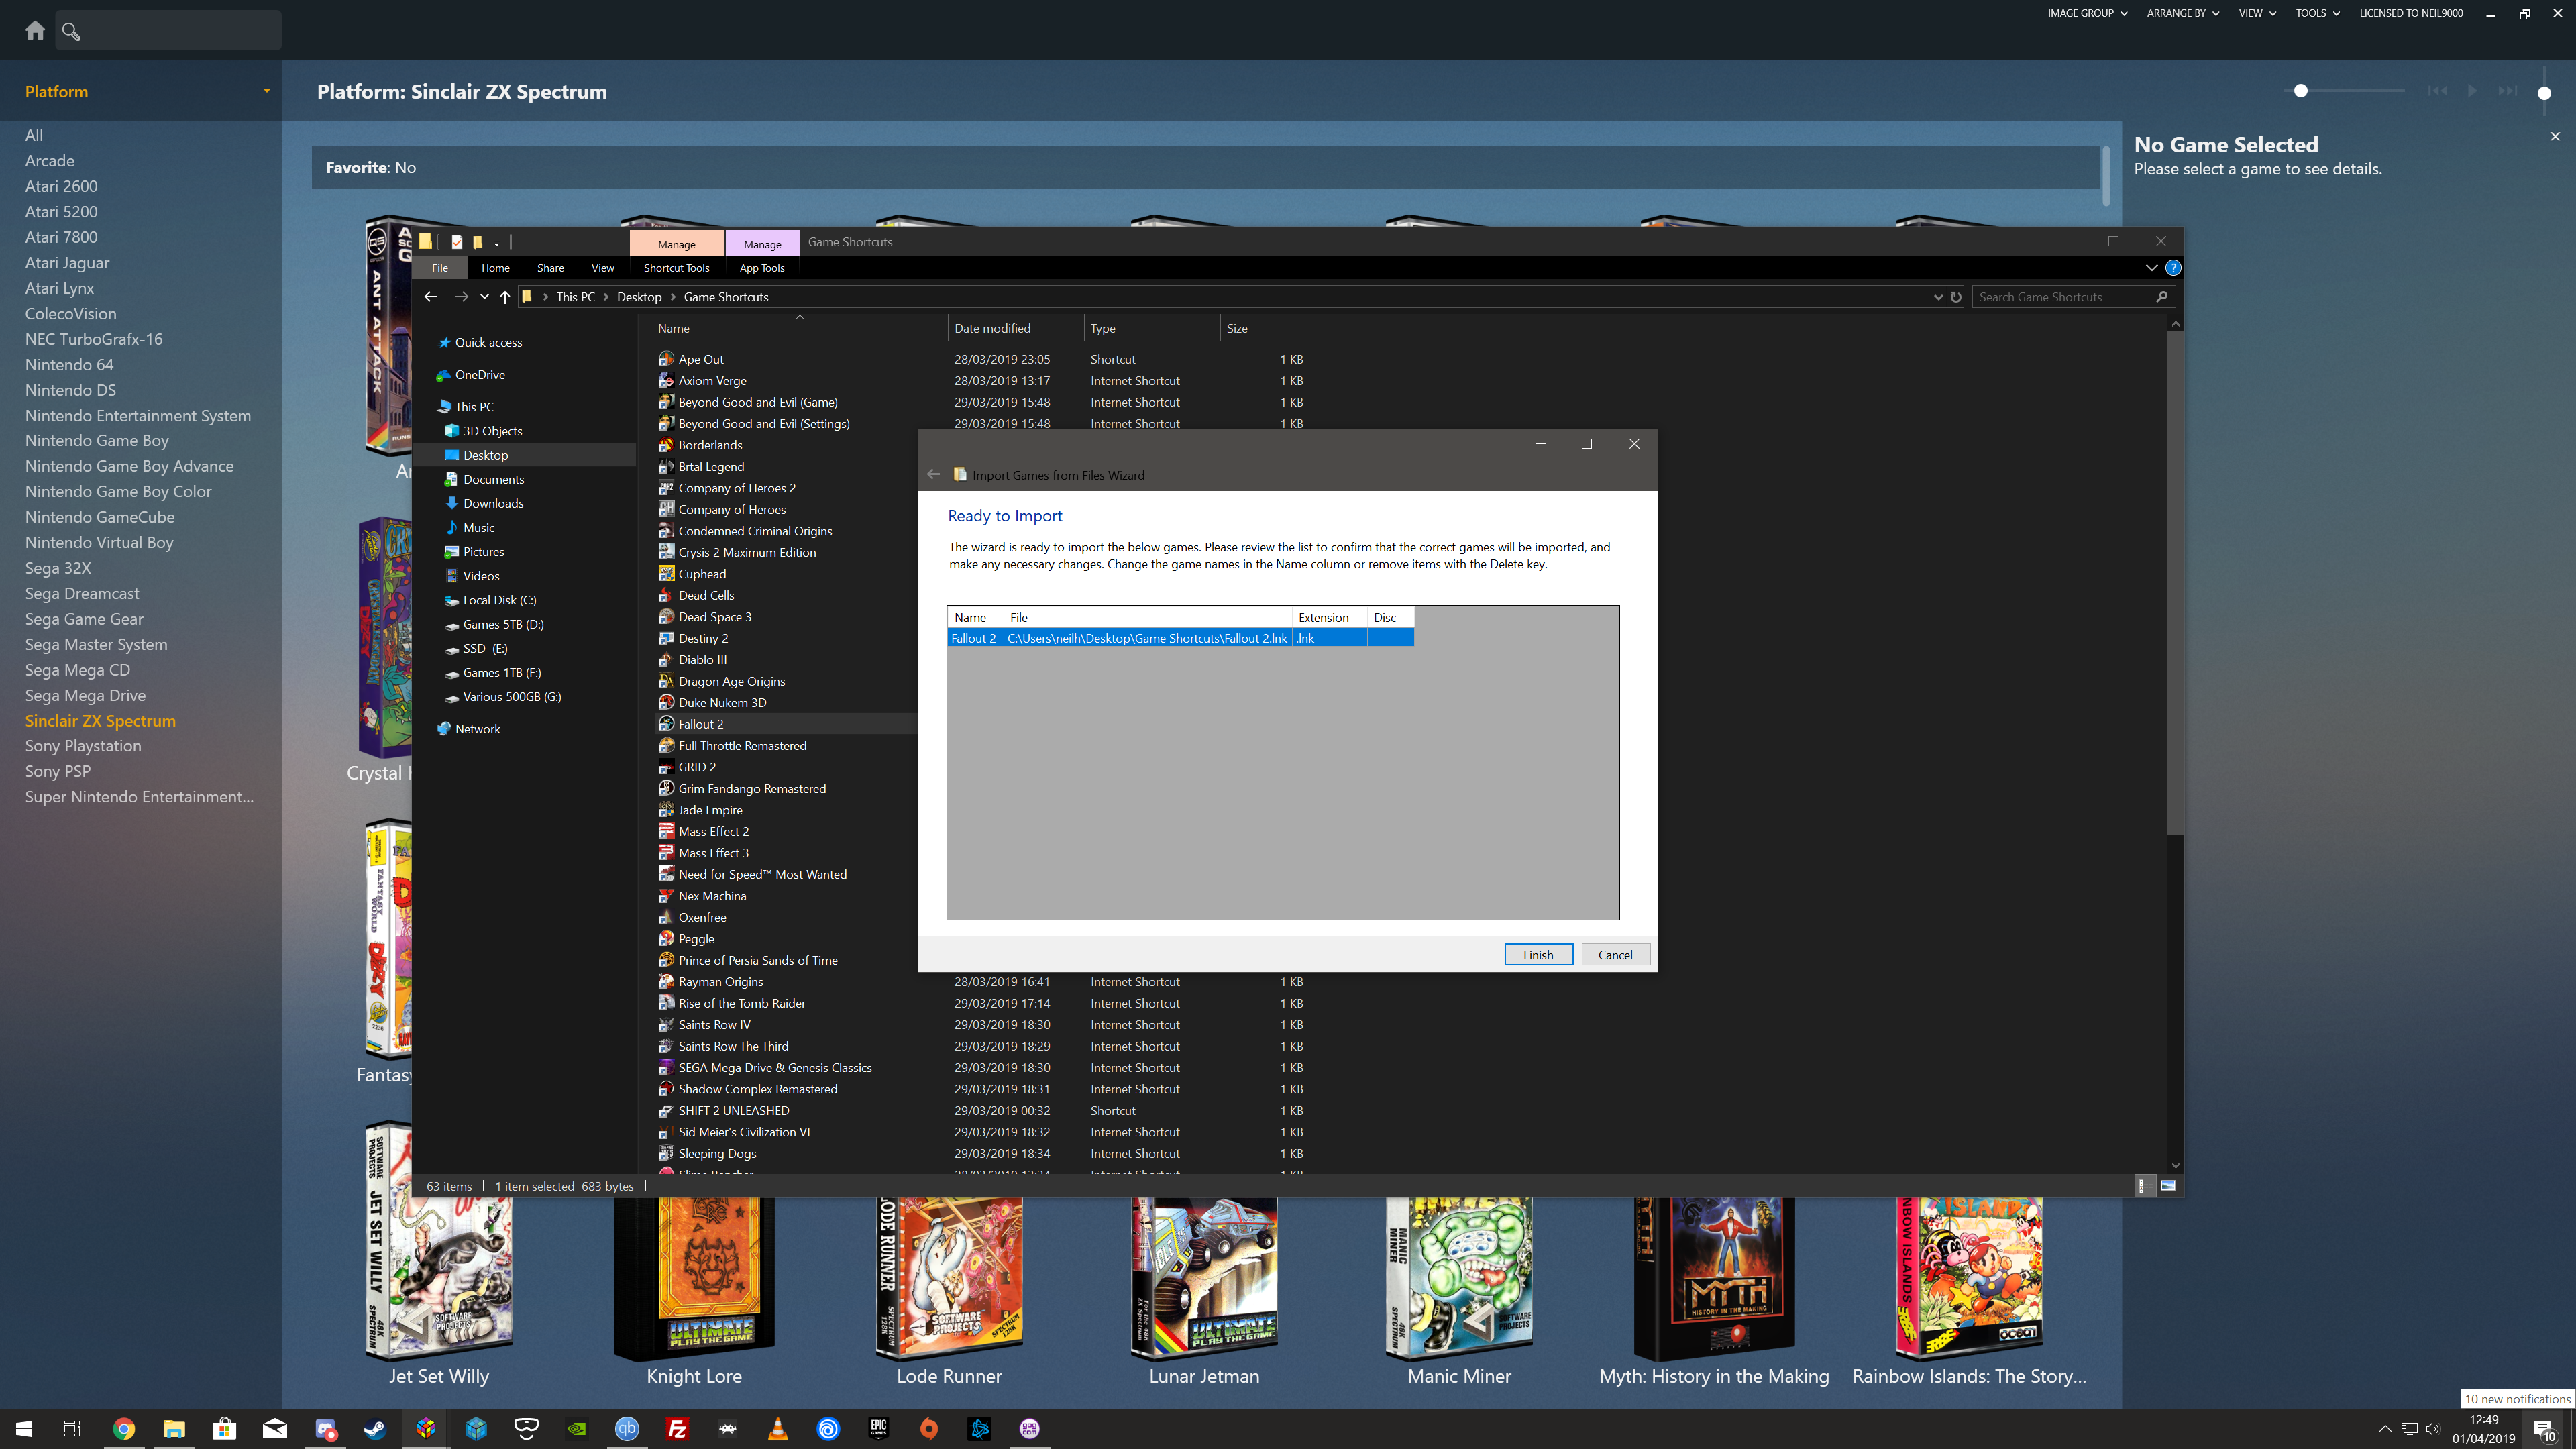The height and width of the screenshot is (1449, 2576).
Task: Select the Fallout 2 row in wizard
Action: tap(1180, 638)
